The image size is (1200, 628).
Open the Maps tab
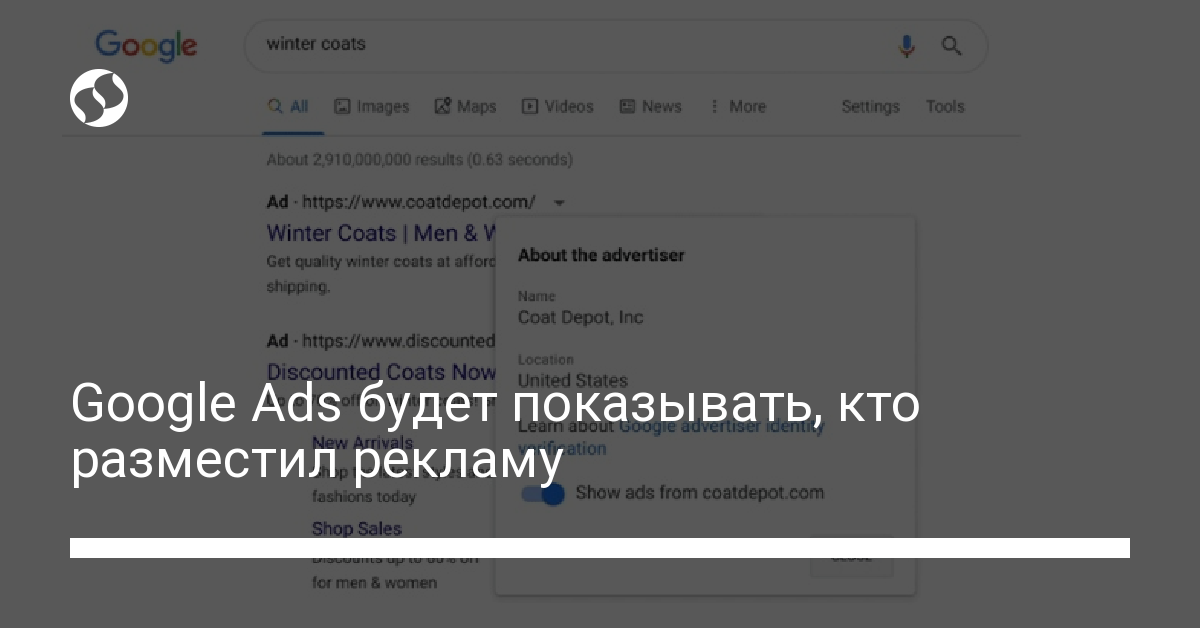(x=465, y=107)
